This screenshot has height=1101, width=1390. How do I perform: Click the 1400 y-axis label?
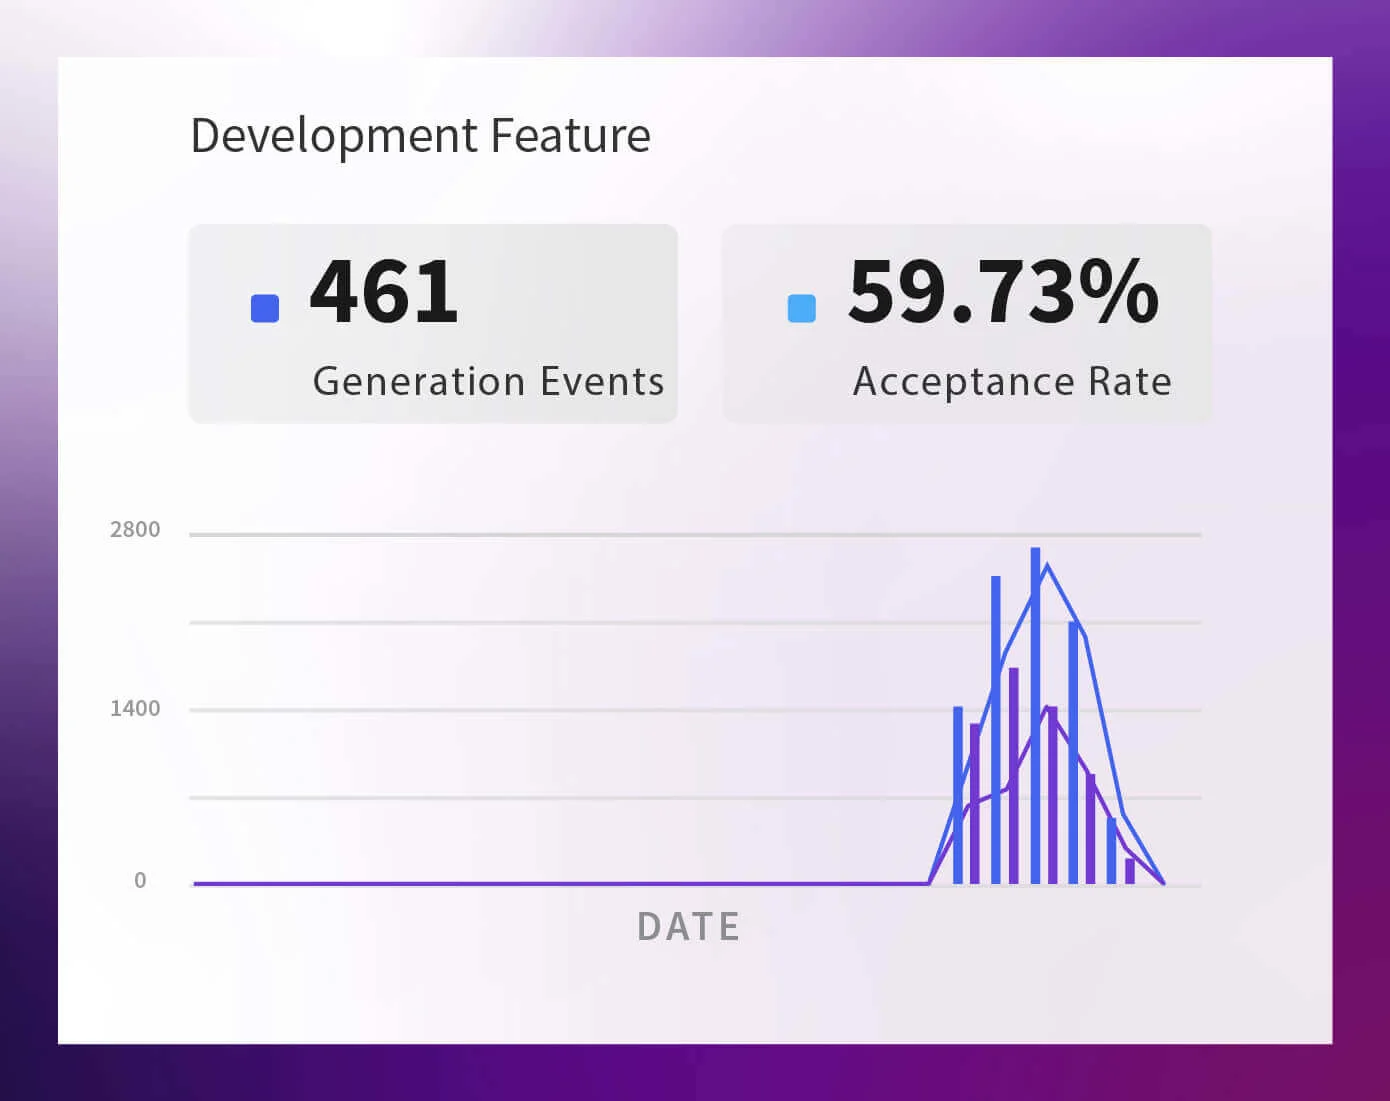coord(135,709)
